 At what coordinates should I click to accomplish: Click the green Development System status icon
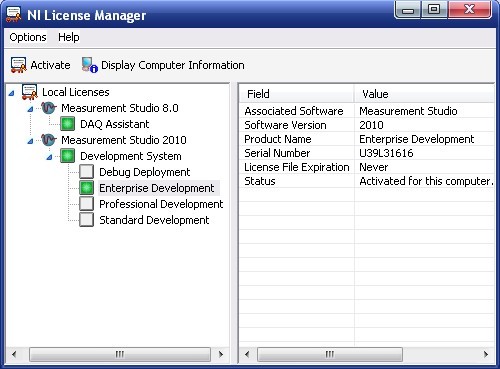[68, 156]
